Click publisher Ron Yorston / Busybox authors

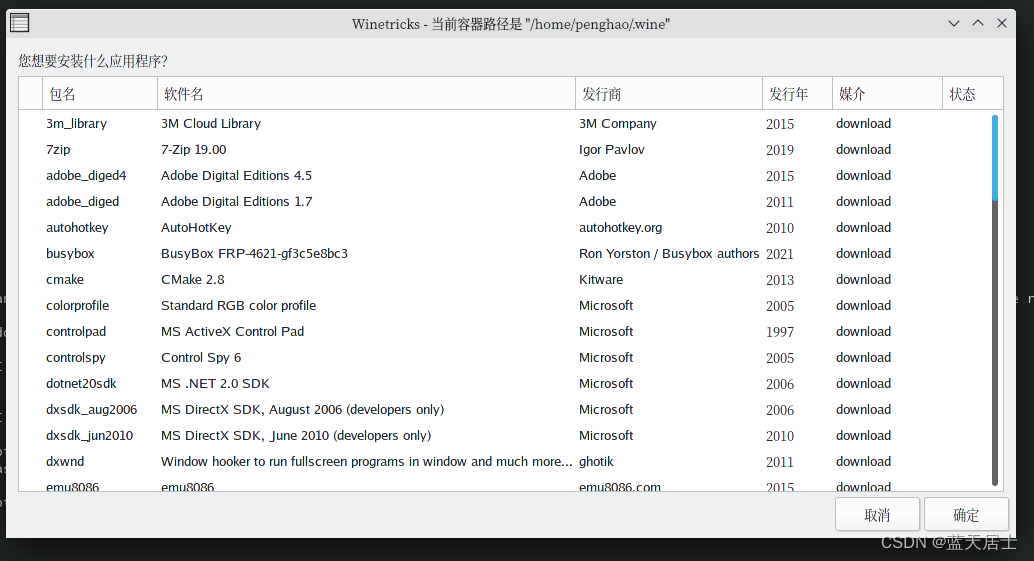pyautogui.click(x=669, y=254)
